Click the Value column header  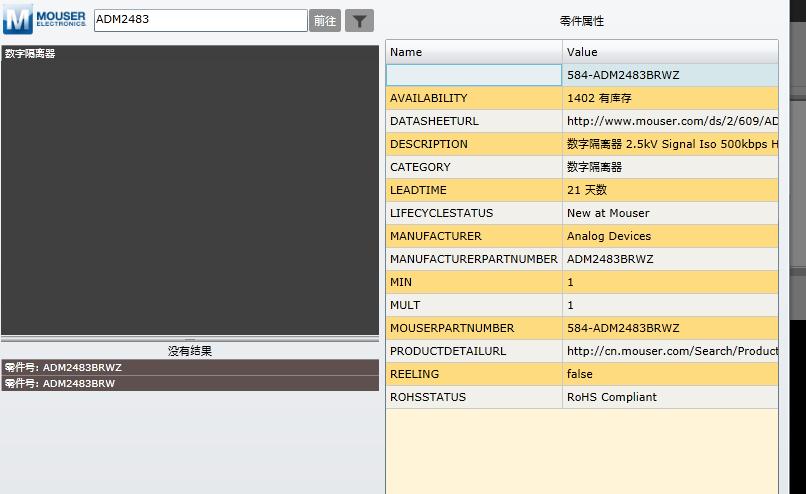point(670,52)
